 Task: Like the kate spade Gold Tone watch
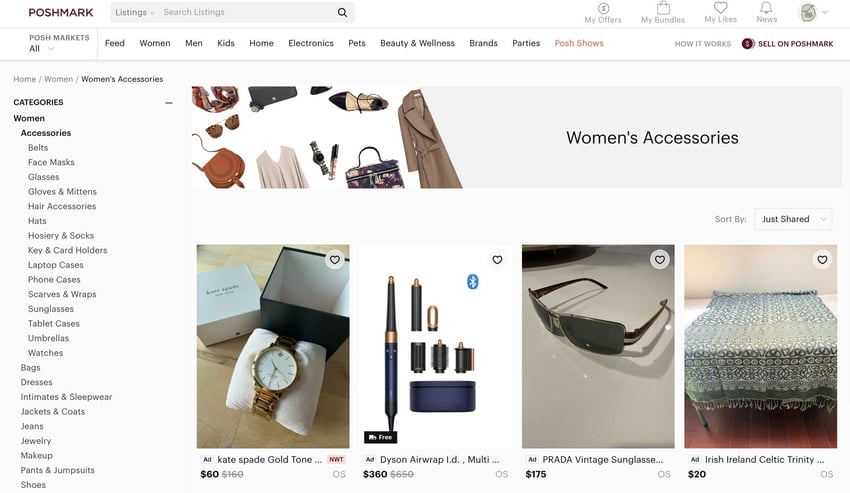pyautogui.click(x=335, y=260)
